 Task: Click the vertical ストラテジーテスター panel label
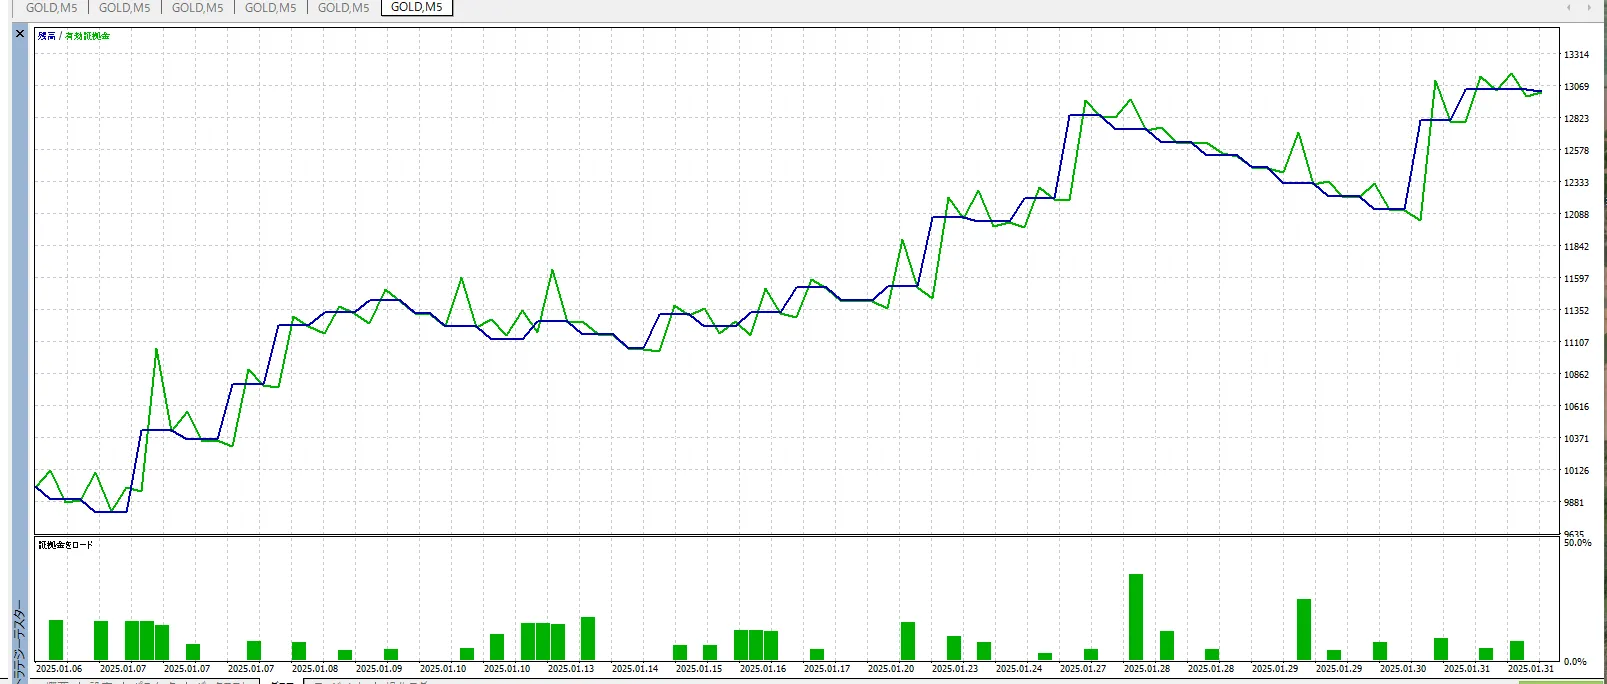click(19, 640)
